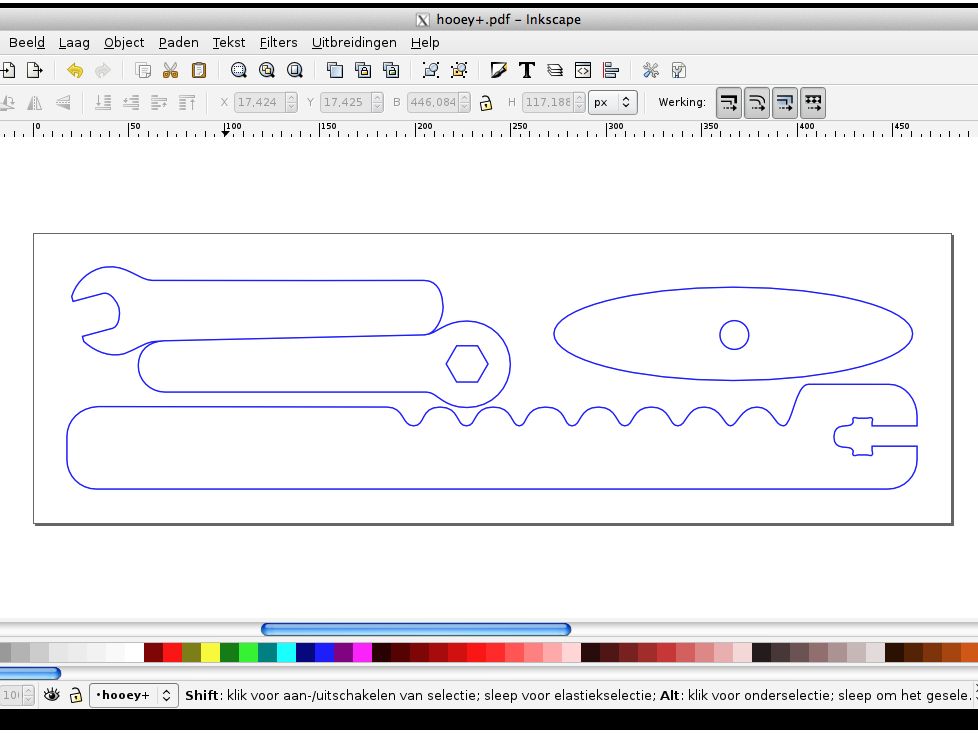The image size is (978, 733).
Task: Zoom to fit selection icon
Action: click(x=238, y=70)
